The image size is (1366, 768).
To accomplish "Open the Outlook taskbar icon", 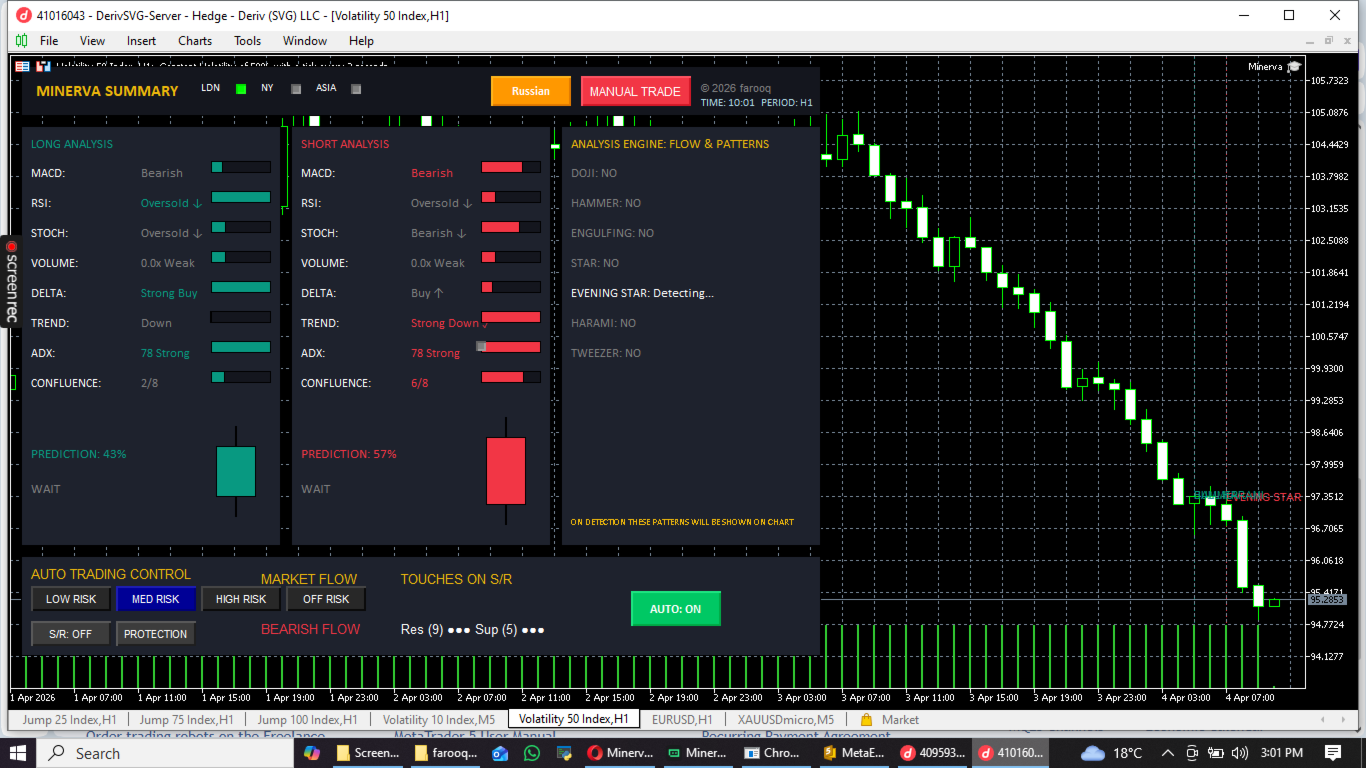I will pyautogui.click(x=500, y=753).
